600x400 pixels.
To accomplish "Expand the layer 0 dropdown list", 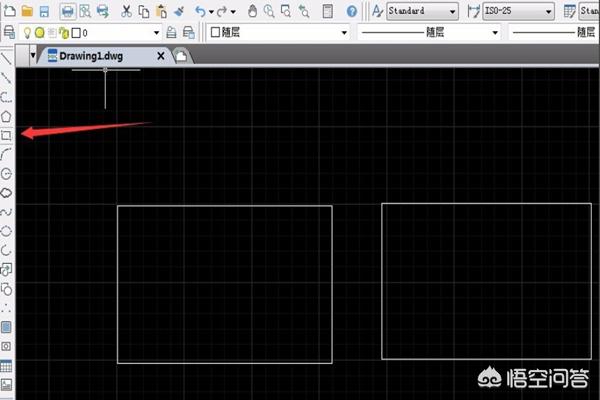I will (x=159, y=33).
